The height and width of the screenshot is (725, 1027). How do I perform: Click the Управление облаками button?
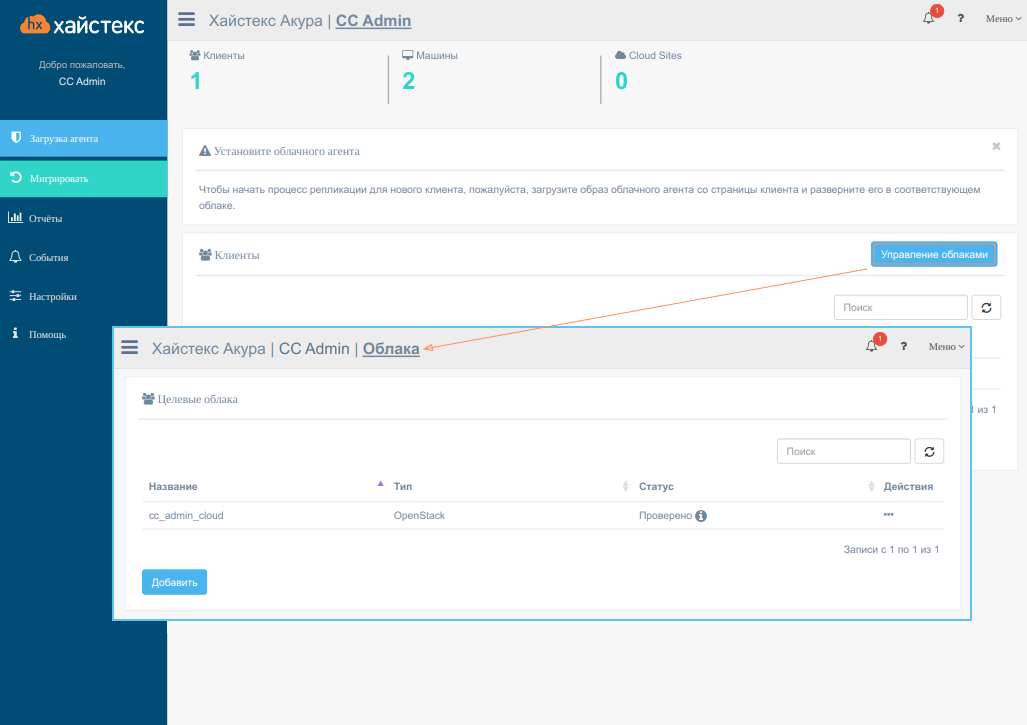[933, 255]
